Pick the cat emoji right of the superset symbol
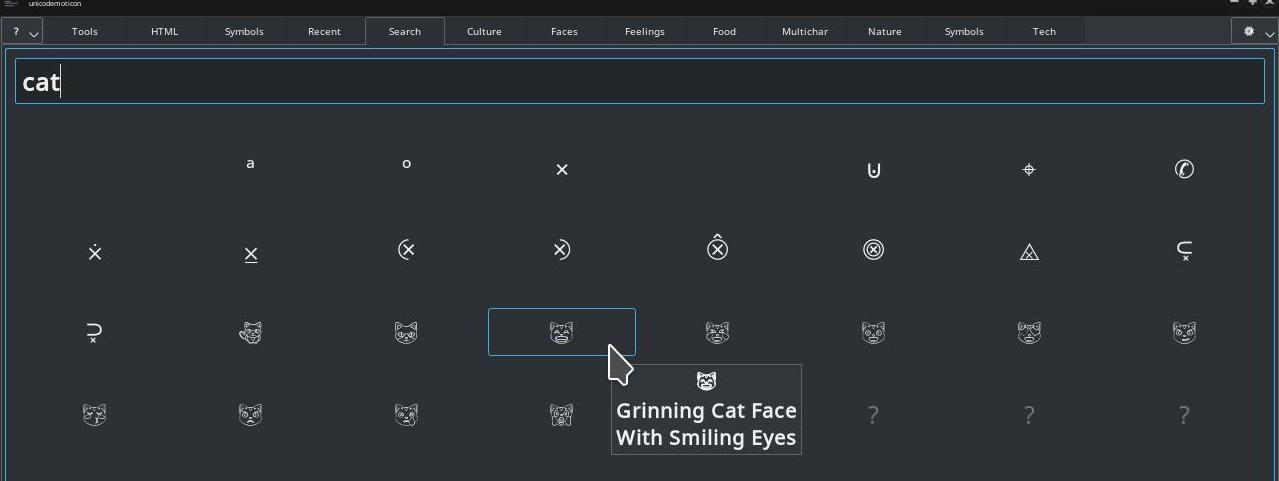Image resolution: width=1279 pixels, height=481 pixels. tap(250, 332)
